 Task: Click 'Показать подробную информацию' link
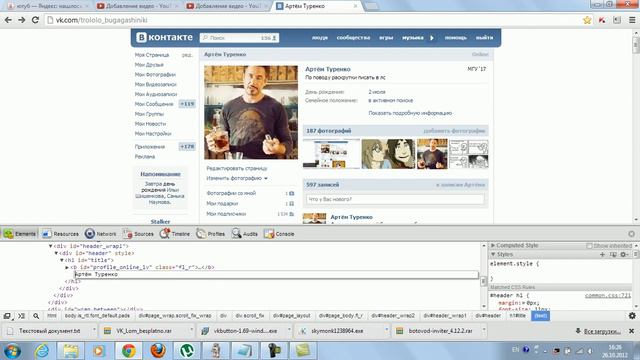click(410, 113)
